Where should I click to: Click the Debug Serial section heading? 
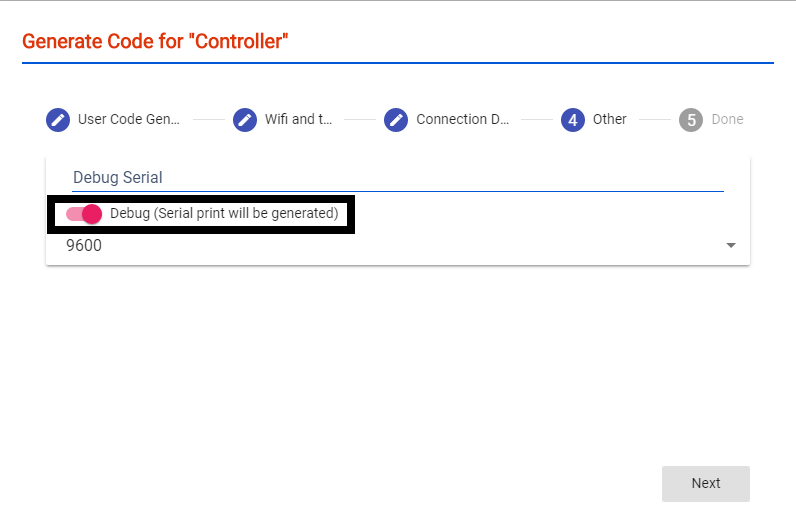pos(118,178)
